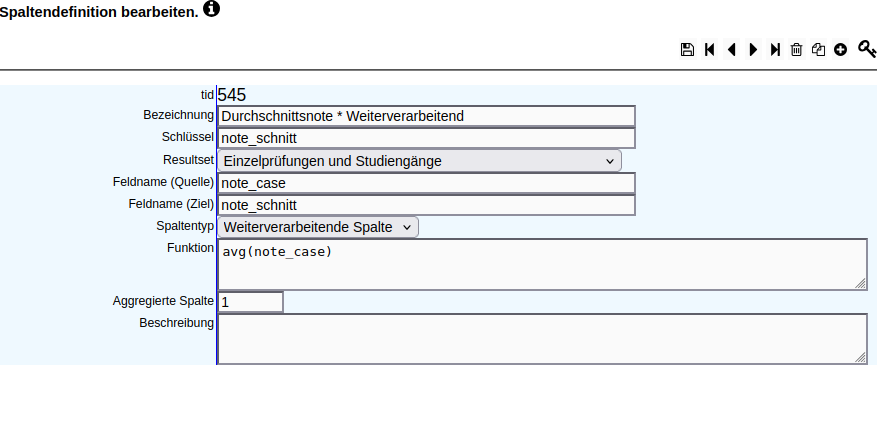Go to next record arrow
The height and width of the screenshot is (433, 877).
pyautogui.click(x=753, y=49)
